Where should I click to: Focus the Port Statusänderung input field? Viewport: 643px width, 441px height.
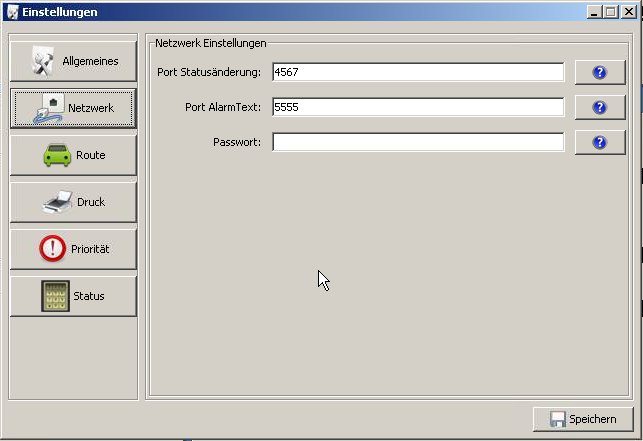pyautogui.click(x=417, y=72)
